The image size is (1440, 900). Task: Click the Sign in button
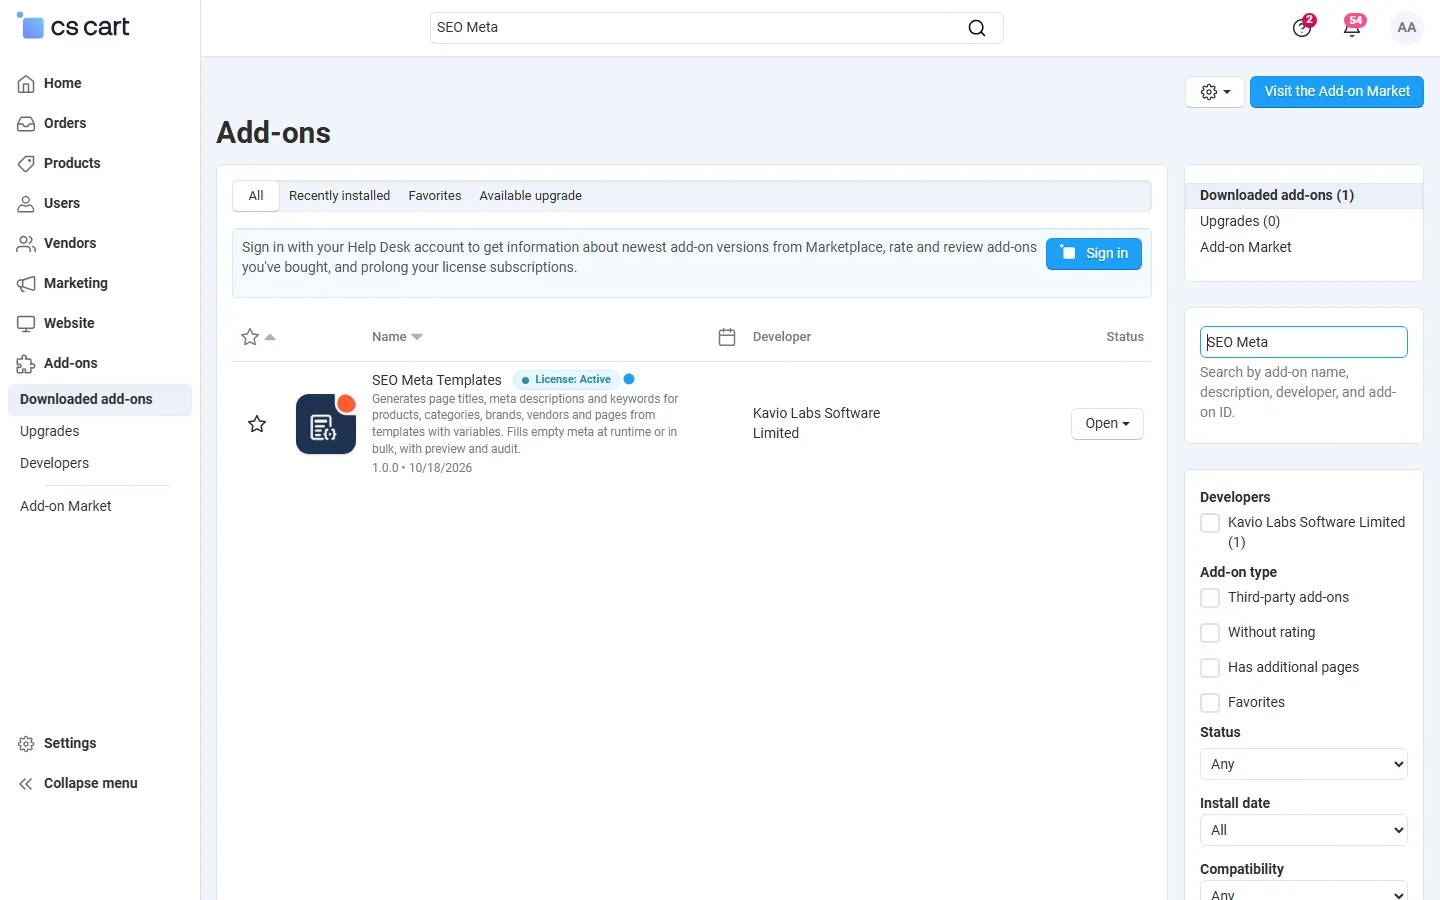click(1094, 254)
